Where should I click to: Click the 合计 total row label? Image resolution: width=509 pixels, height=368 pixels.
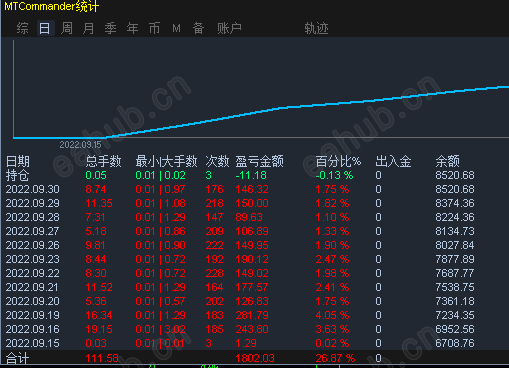click(x=18, y=359)
